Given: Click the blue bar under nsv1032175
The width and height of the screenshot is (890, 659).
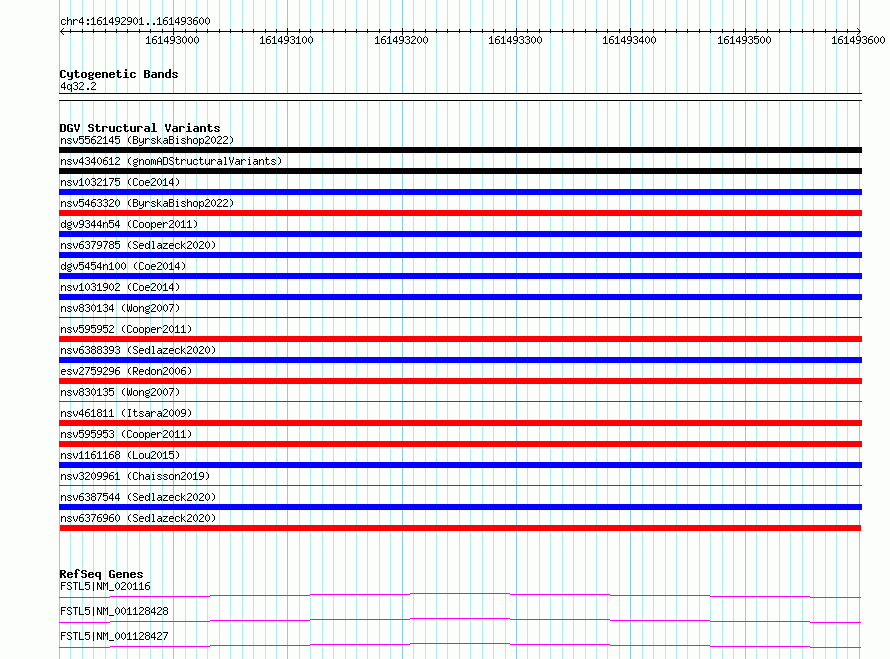Looking at the screenshot, I should pos(460,192).
